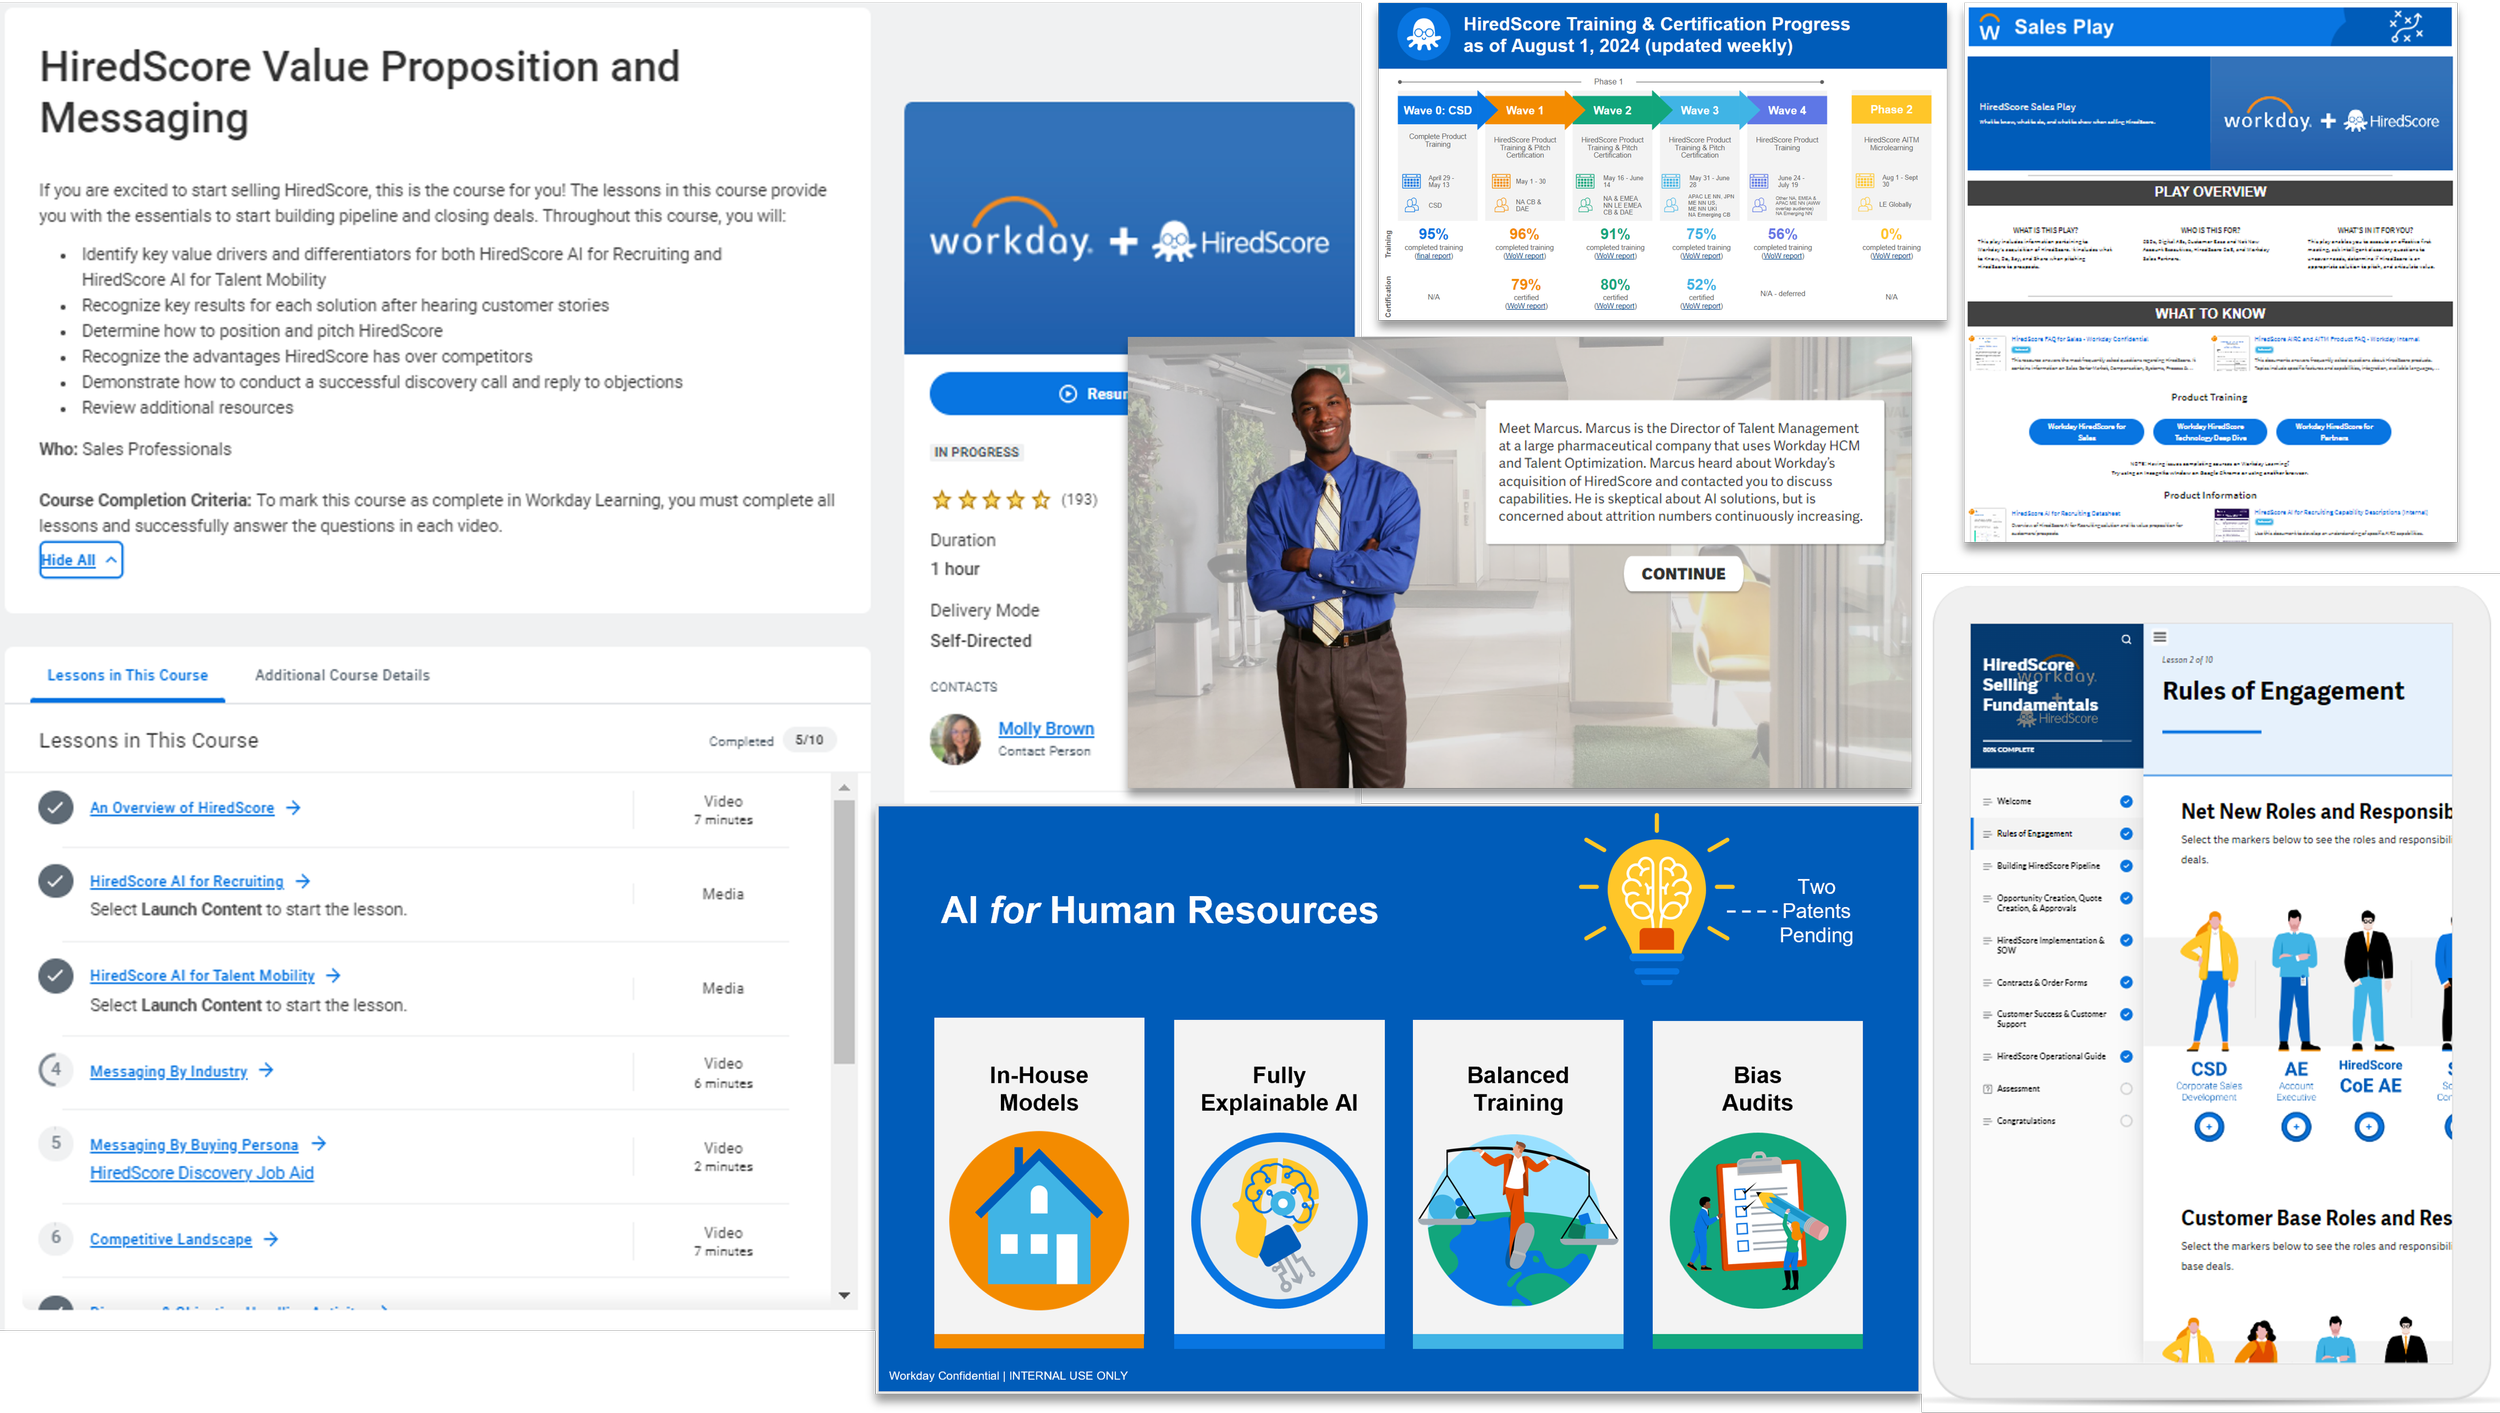Click the five-star rating display
The image size is (2500, 1413).
point(991,500)
